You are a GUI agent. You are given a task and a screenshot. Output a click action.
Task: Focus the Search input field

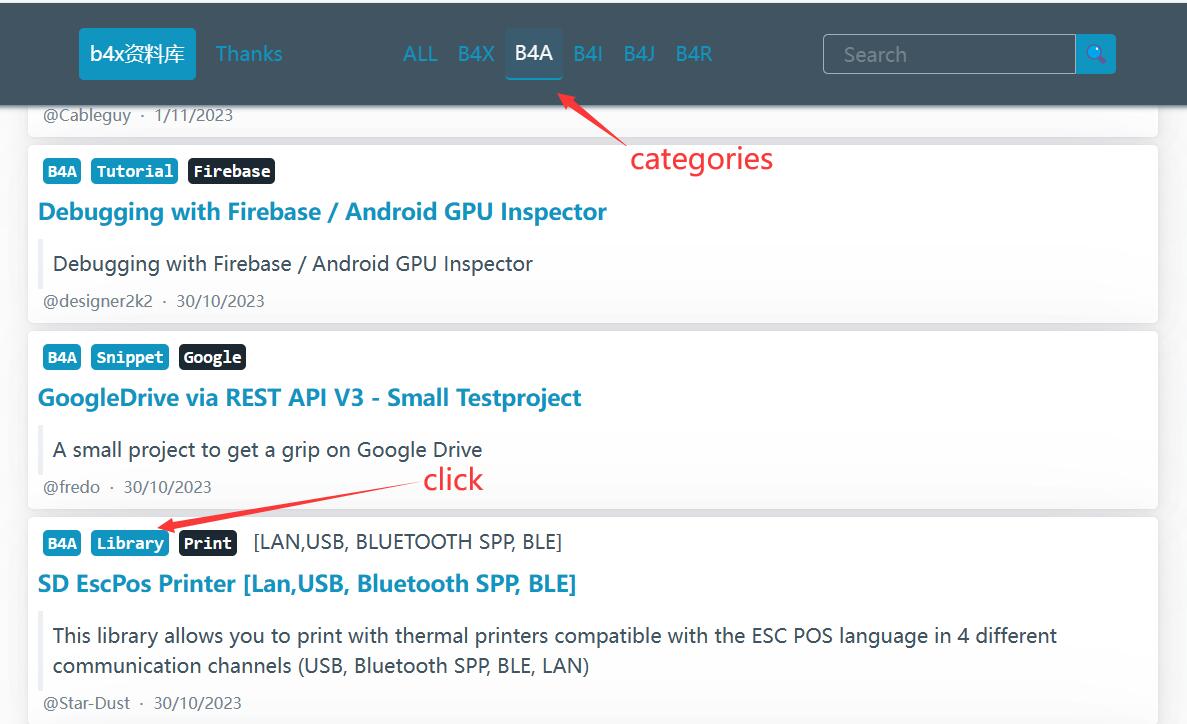(x=949, y=54)
